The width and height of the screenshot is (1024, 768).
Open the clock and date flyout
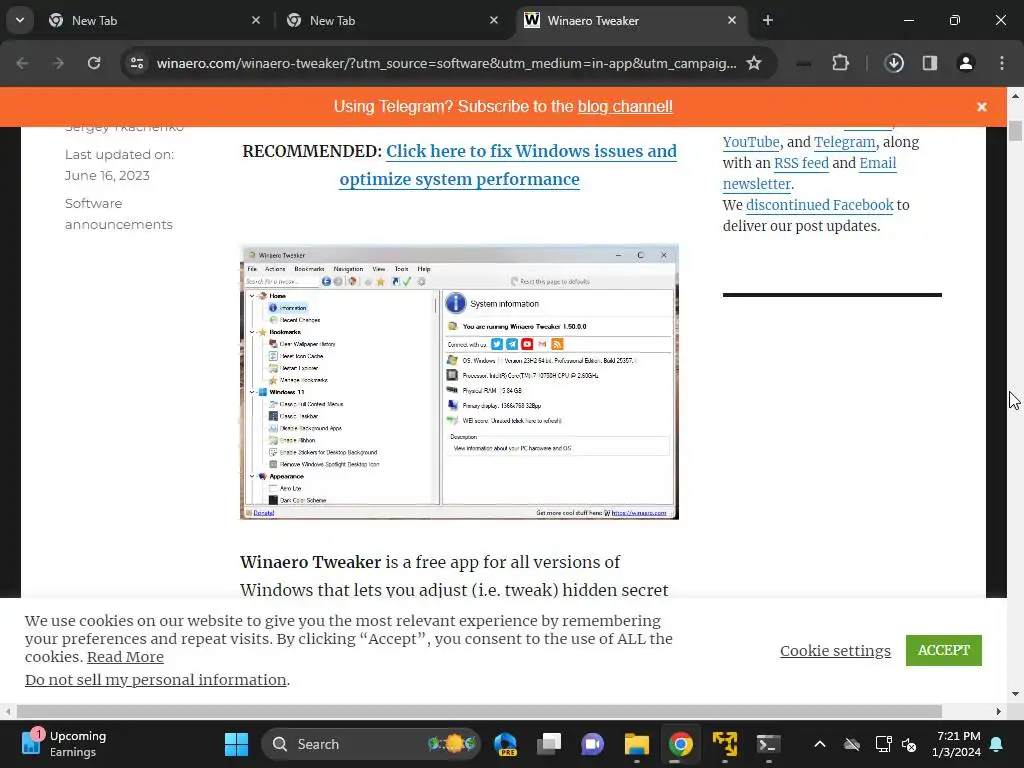(x=957, y=744)
